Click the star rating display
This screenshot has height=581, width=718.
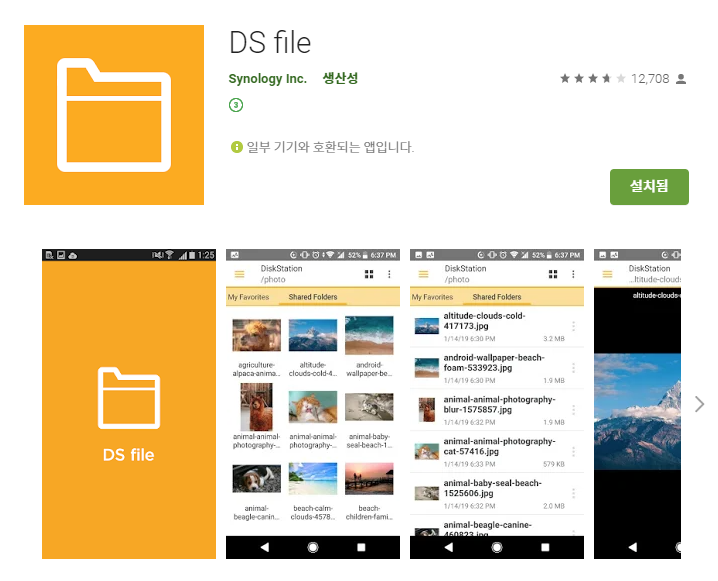pos(593,79)
